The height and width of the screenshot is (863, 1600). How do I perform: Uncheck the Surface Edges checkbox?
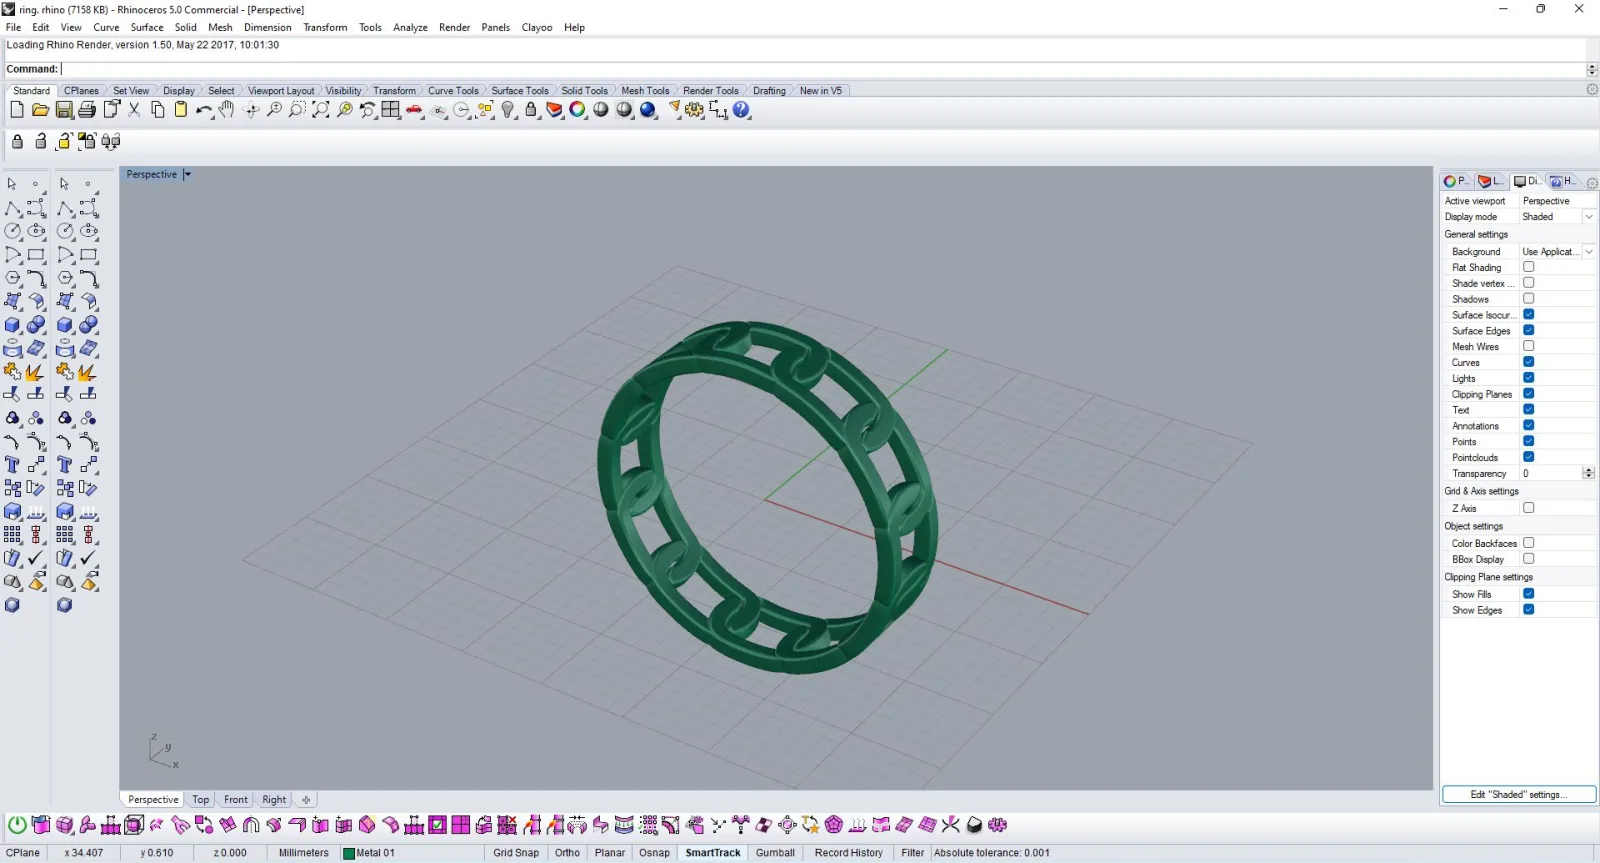[1528, 330]
